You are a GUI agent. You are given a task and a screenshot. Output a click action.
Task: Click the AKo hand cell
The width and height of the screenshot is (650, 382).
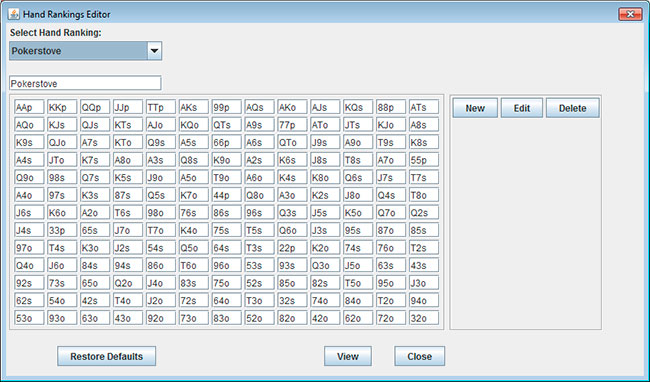pyautogui.click(x=292, y=107)
